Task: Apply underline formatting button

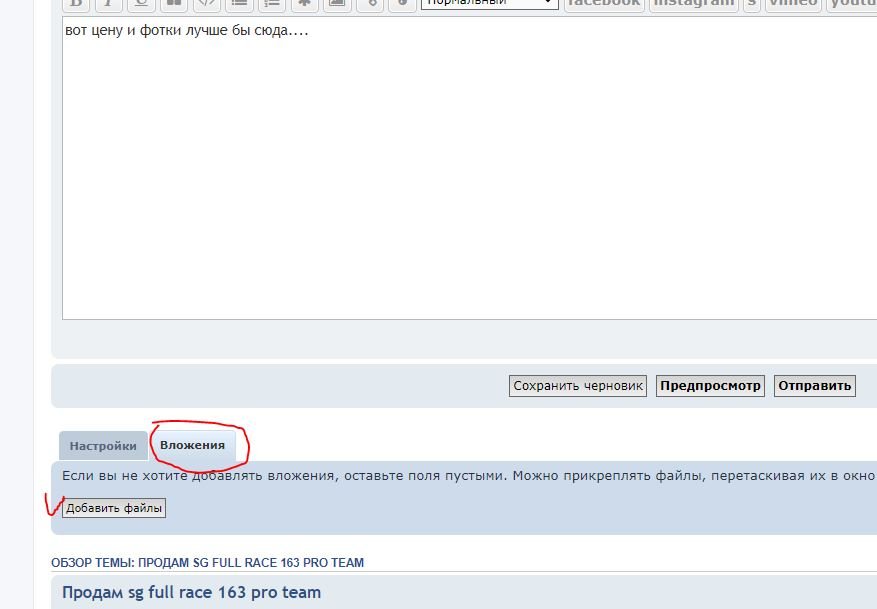Action: click(141, 4)
